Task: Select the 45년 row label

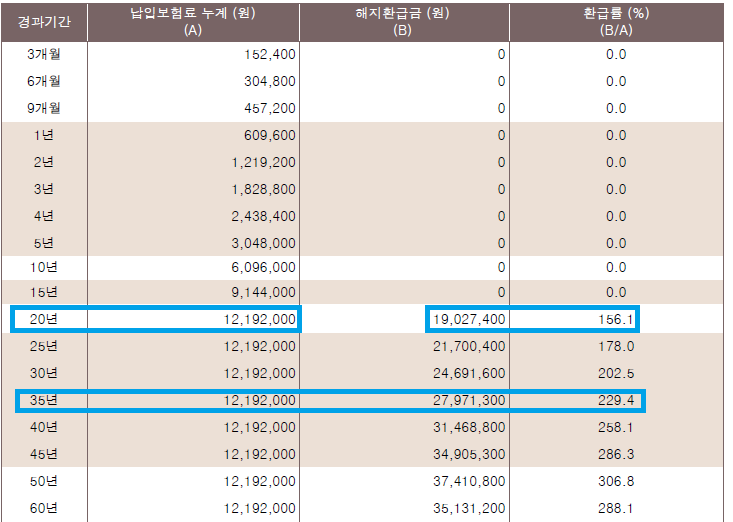Action: (x=44, y=455)
